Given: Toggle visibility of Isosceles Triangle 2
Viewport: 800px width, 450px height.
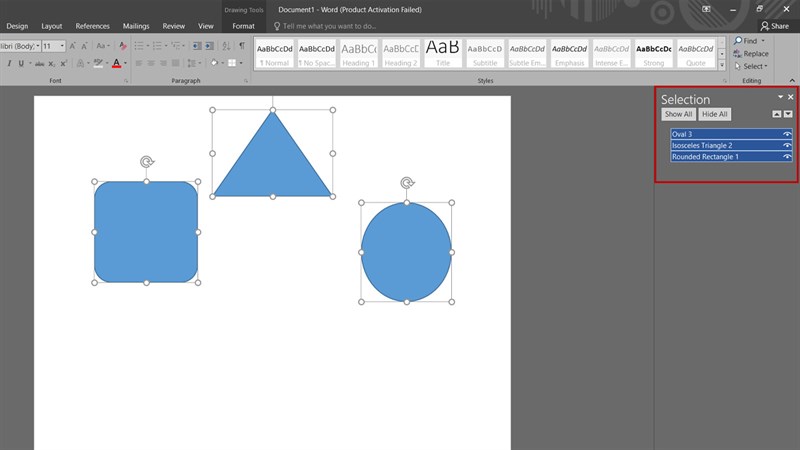Looking at the screenshot, I should pyautogui.click(x=787, y=145).
